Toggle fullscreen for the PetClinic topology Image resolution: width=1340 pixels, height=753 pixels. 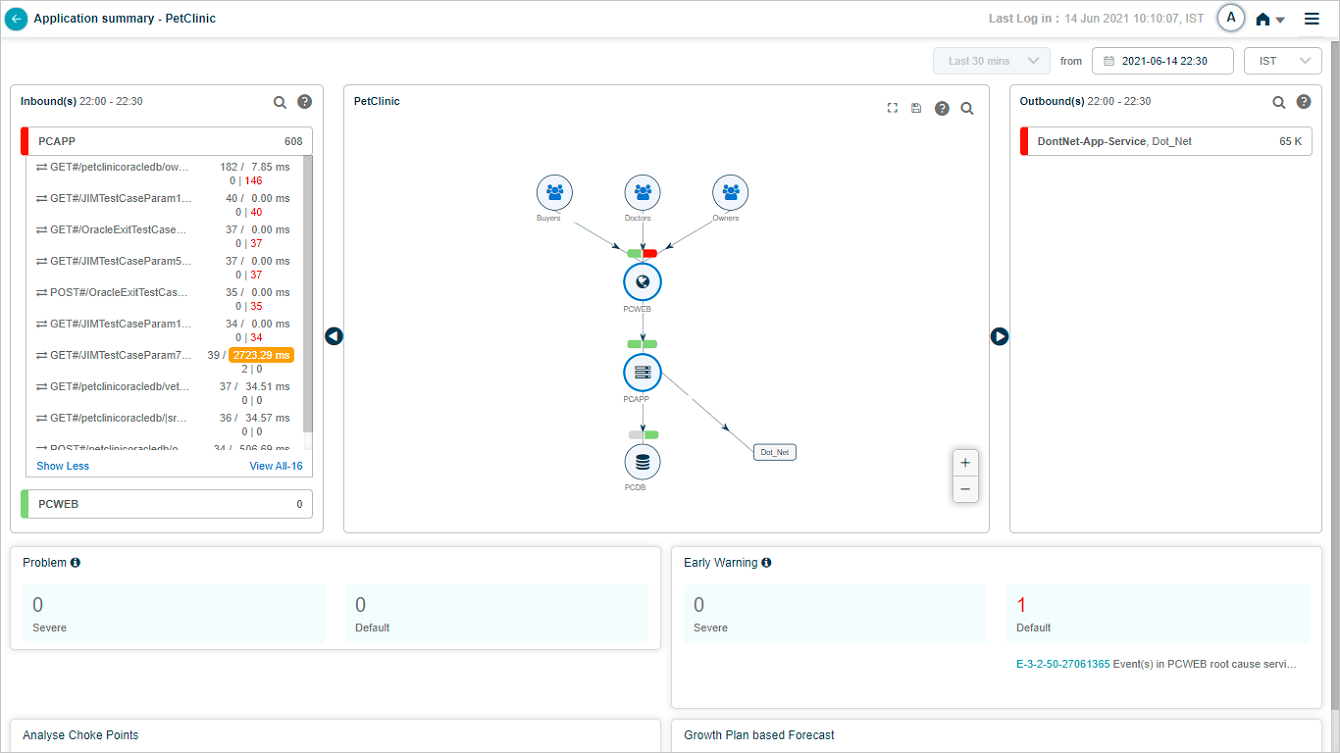point(893,108)
